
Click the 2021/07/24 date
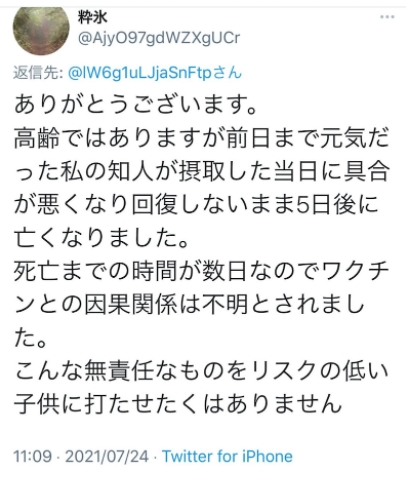tap(107, 456)
